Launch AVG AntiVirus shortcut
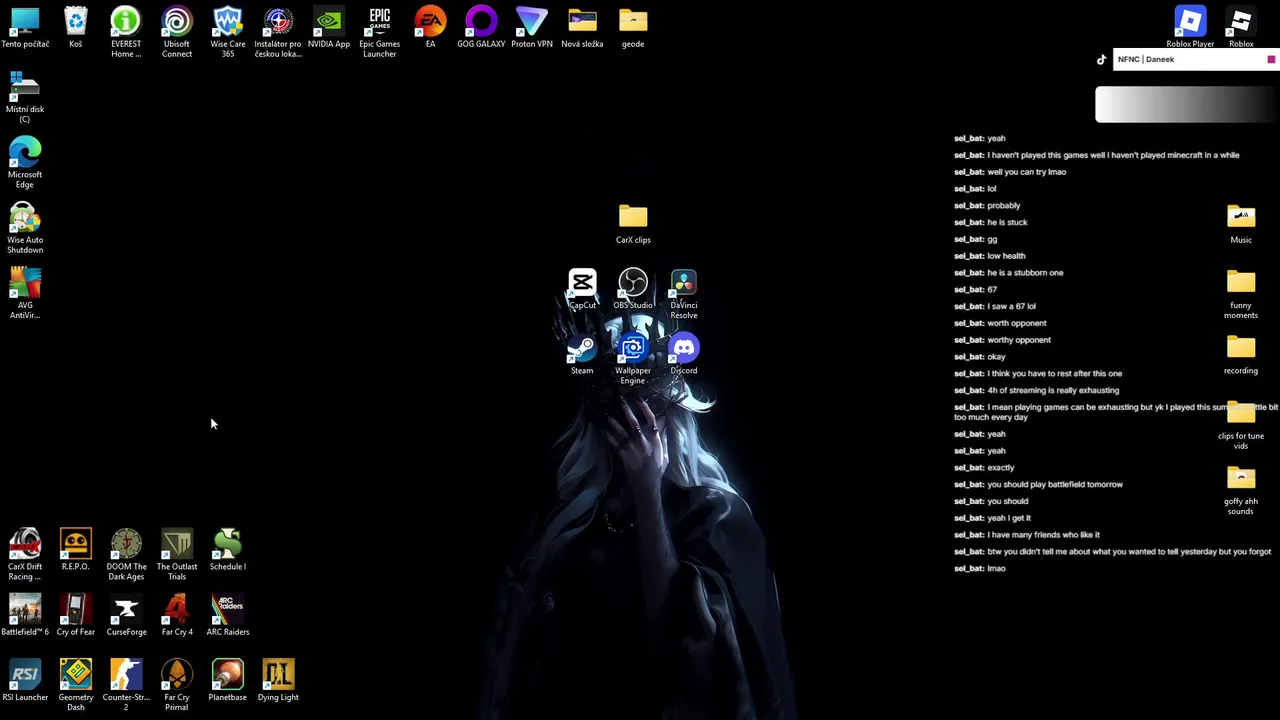 pos(25,294)
